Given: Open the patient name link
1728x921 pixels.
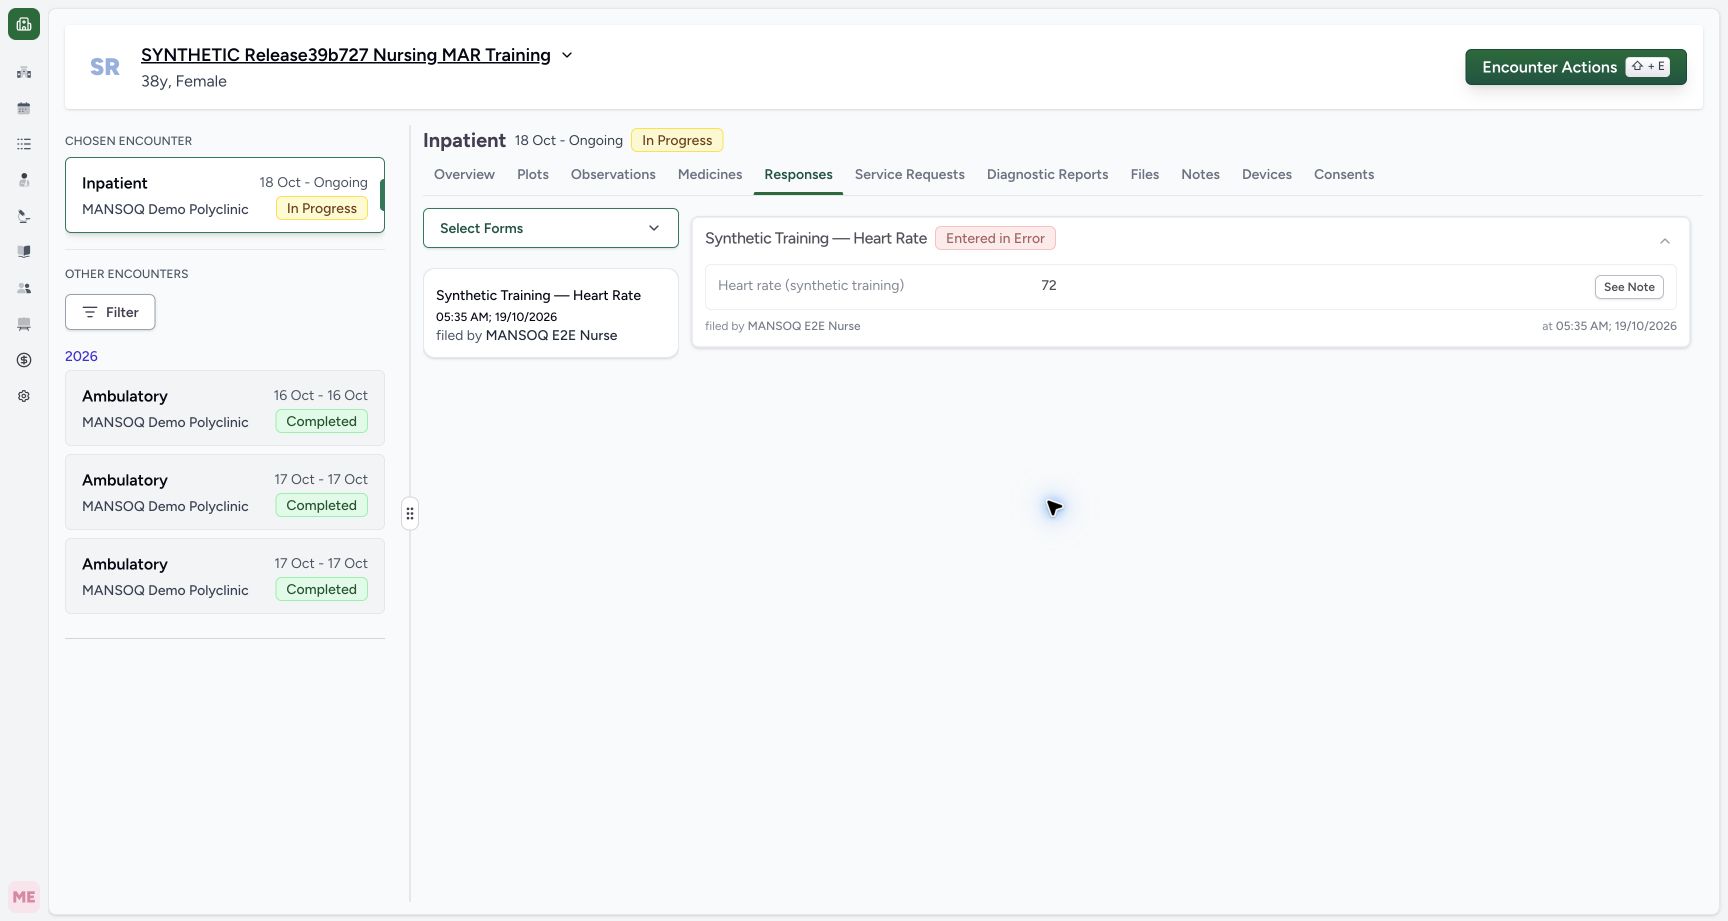Looking at the screenshot, I should click(x=346, y=55).
